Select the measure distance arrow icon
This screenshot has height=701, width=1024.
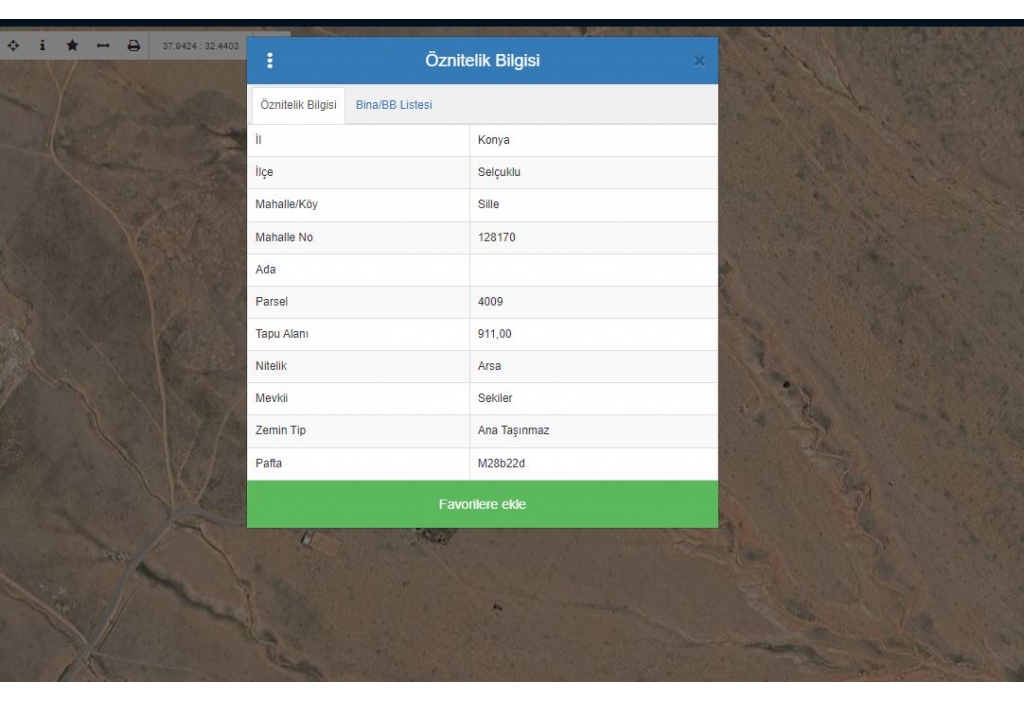point(102,45)
